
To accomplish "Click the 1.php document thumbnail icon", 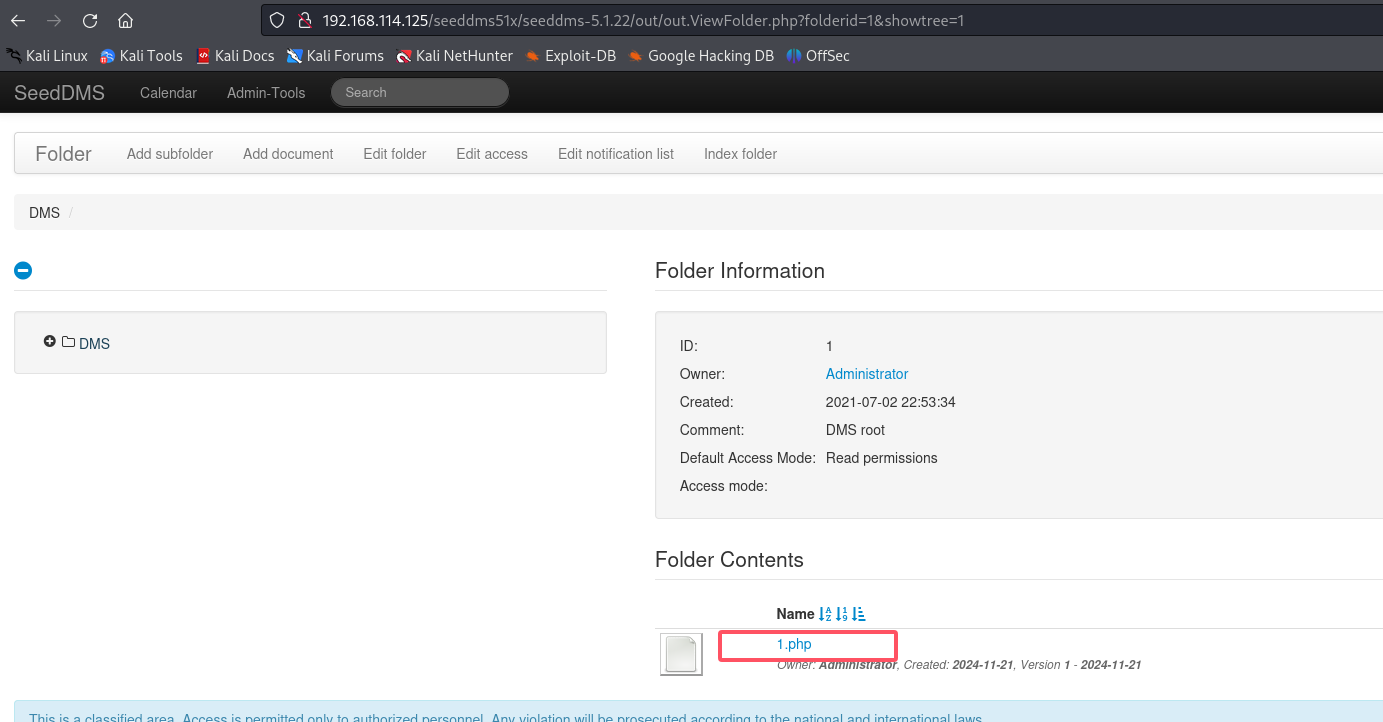I will [x=681, y=654].
